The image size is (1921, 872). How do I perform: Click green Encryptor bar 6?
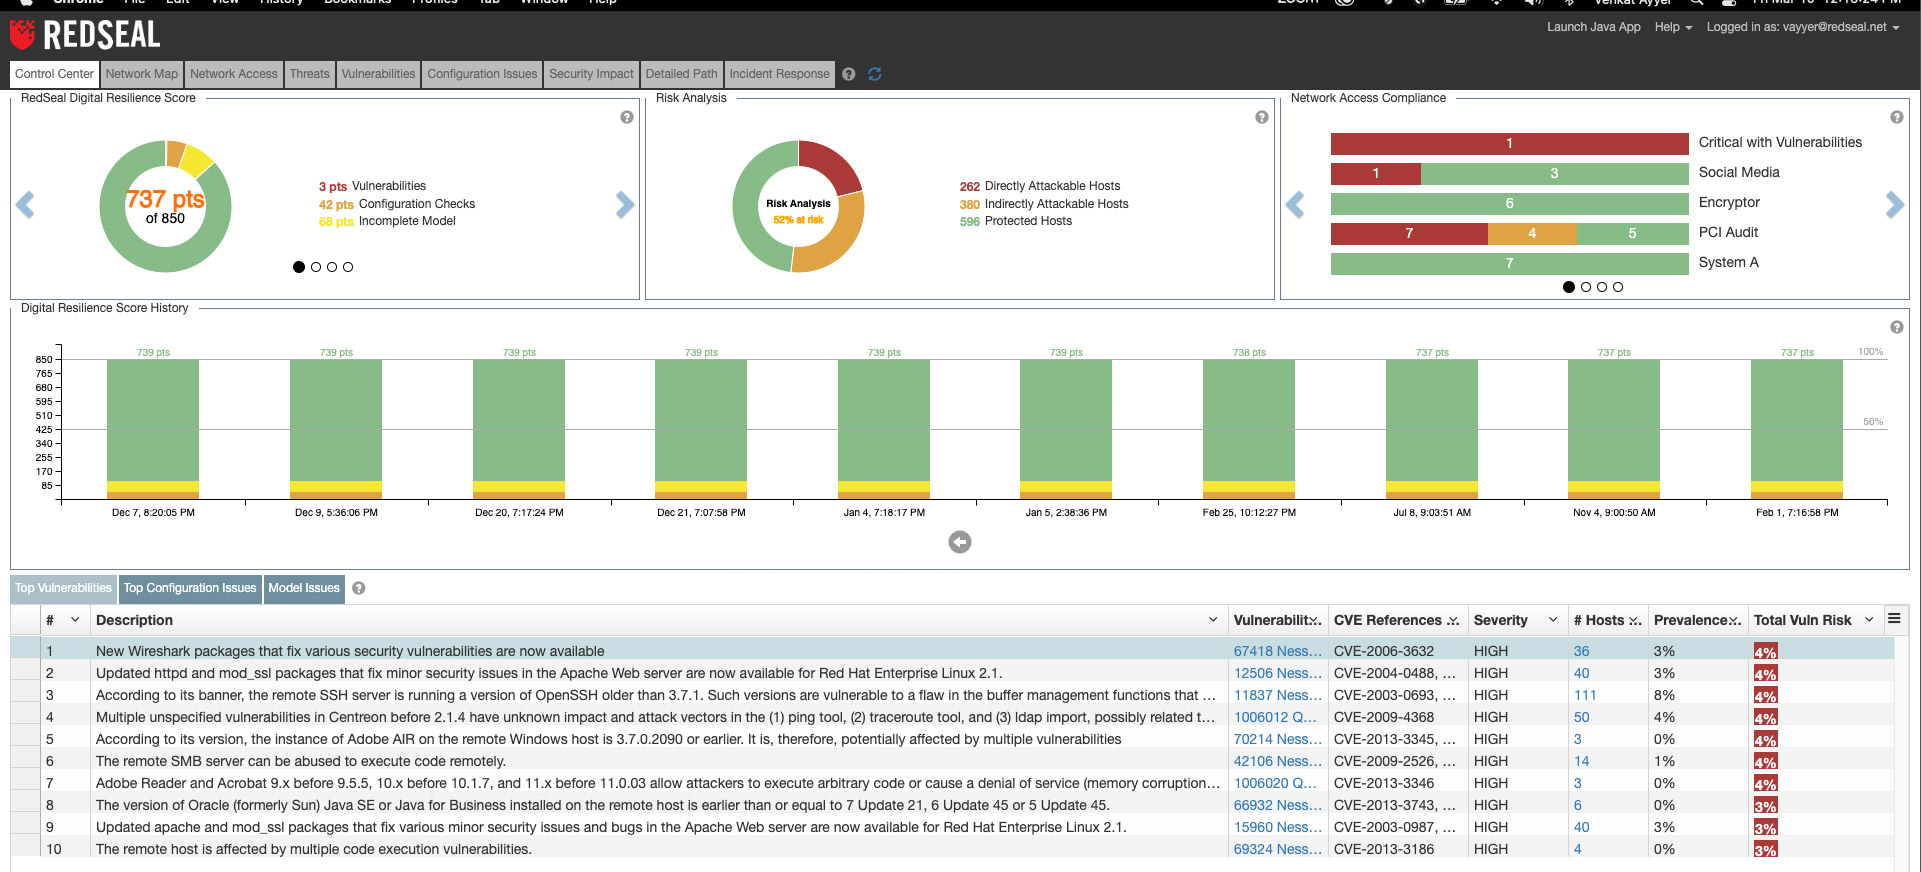[x=1509, y=203]
